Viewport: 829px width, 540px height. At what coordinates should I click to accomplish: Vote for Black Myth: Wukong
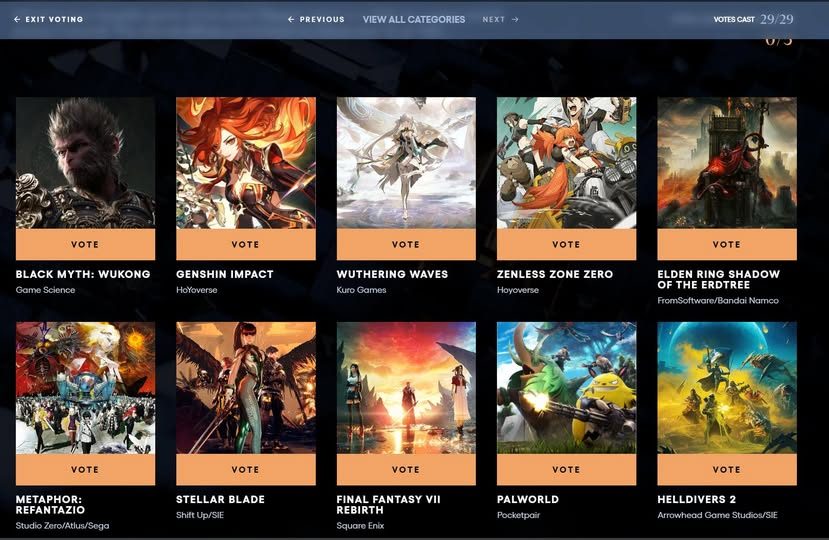click(x=85, y=244)
